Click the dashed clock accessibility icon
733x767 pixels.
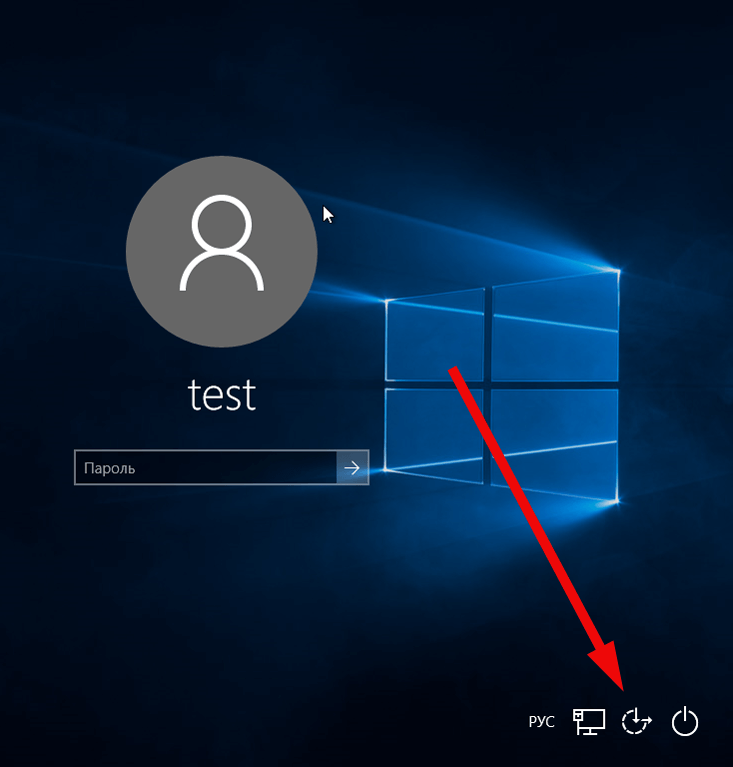pos(636,721)
